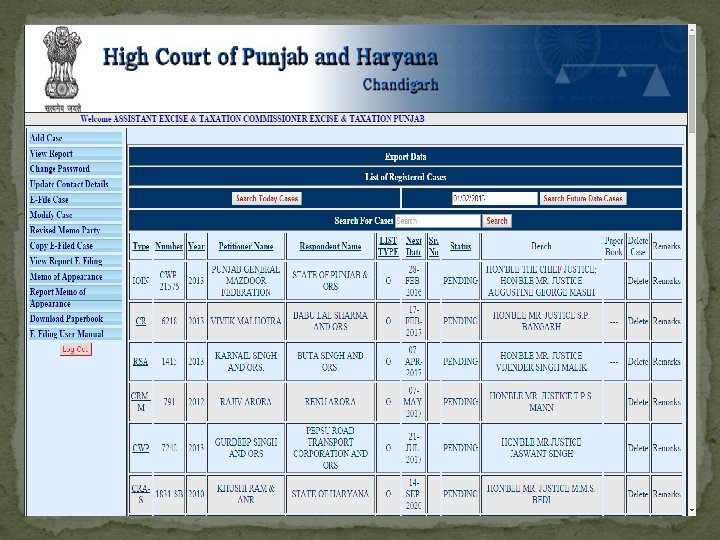The height and width of the screenshot is (540, 720).
Task: Click the List of Registered Cases heading
Action: [x=405, y=177]
